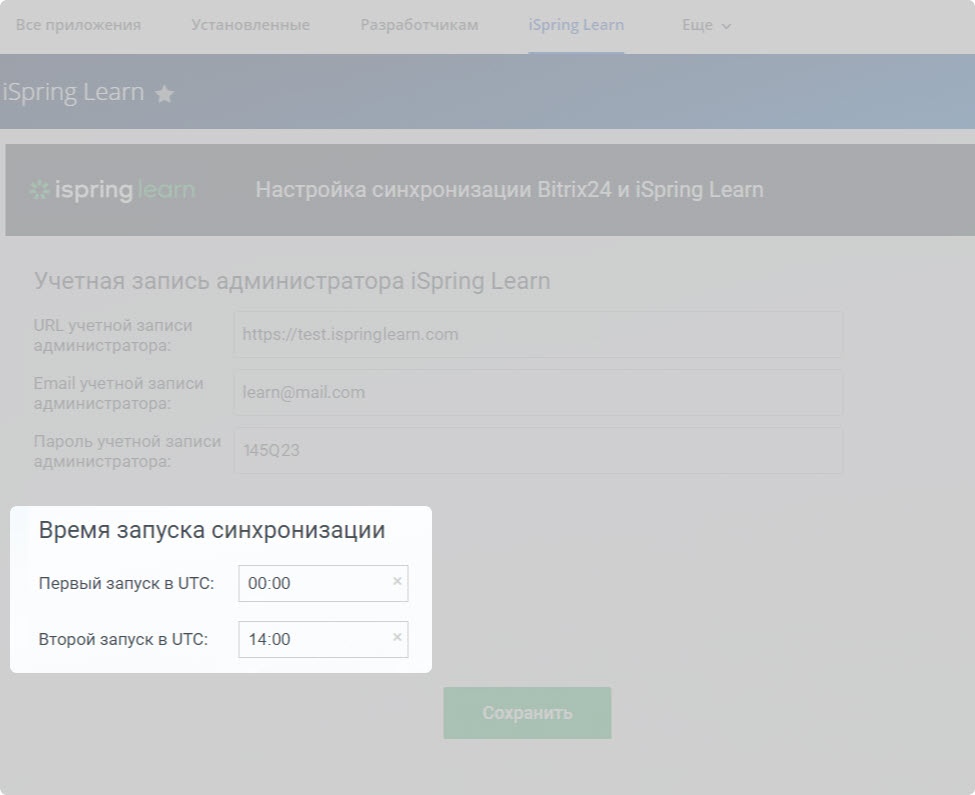The height and width of the screenshot is (795, 975).
Task: Click the Настройка синхронизации Bitrix24 heading
Action: tap(509, 190)
